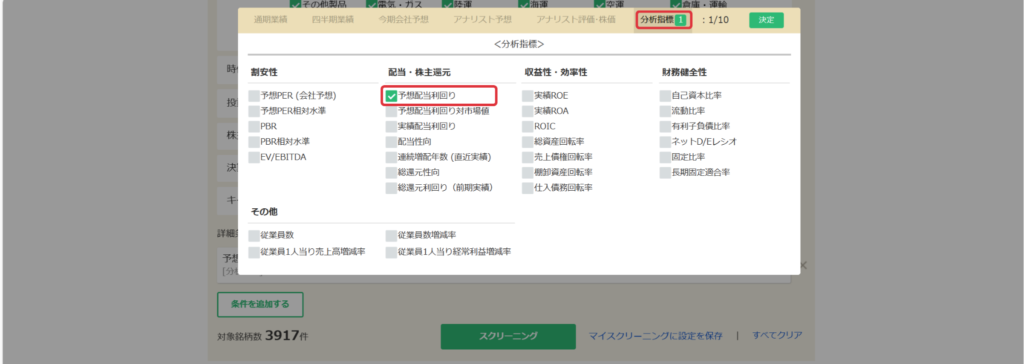Enable the 総還元性向 checkbox
This screenshot has width=1024, height=364.
(391, 173)
